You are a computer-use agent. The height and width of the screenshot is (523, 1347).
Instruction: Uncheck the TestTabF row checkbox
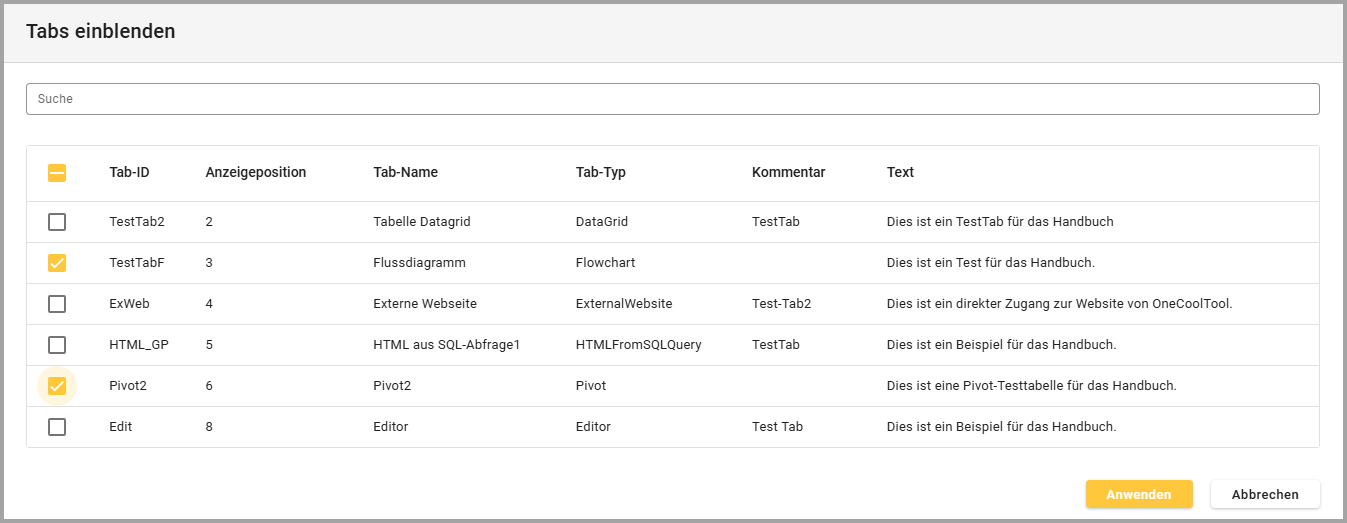click(57, 263)
